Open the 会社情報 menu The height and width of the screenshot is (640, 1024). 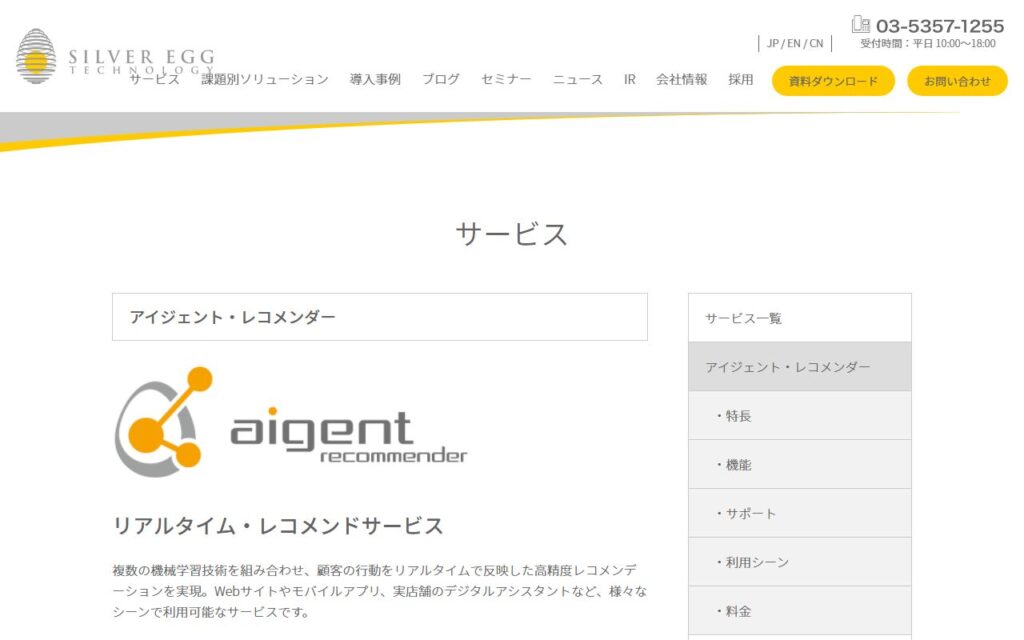coord(681,79)
